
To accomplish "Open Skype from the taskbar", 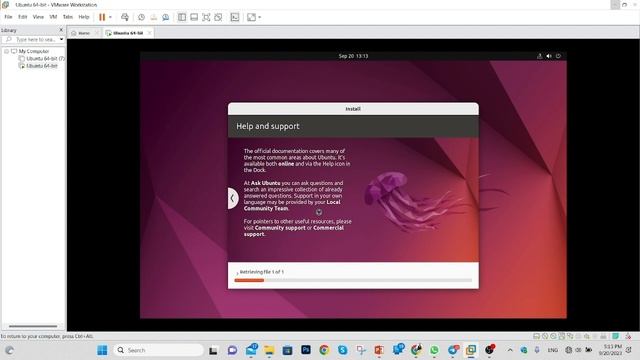I will point(342,350).
